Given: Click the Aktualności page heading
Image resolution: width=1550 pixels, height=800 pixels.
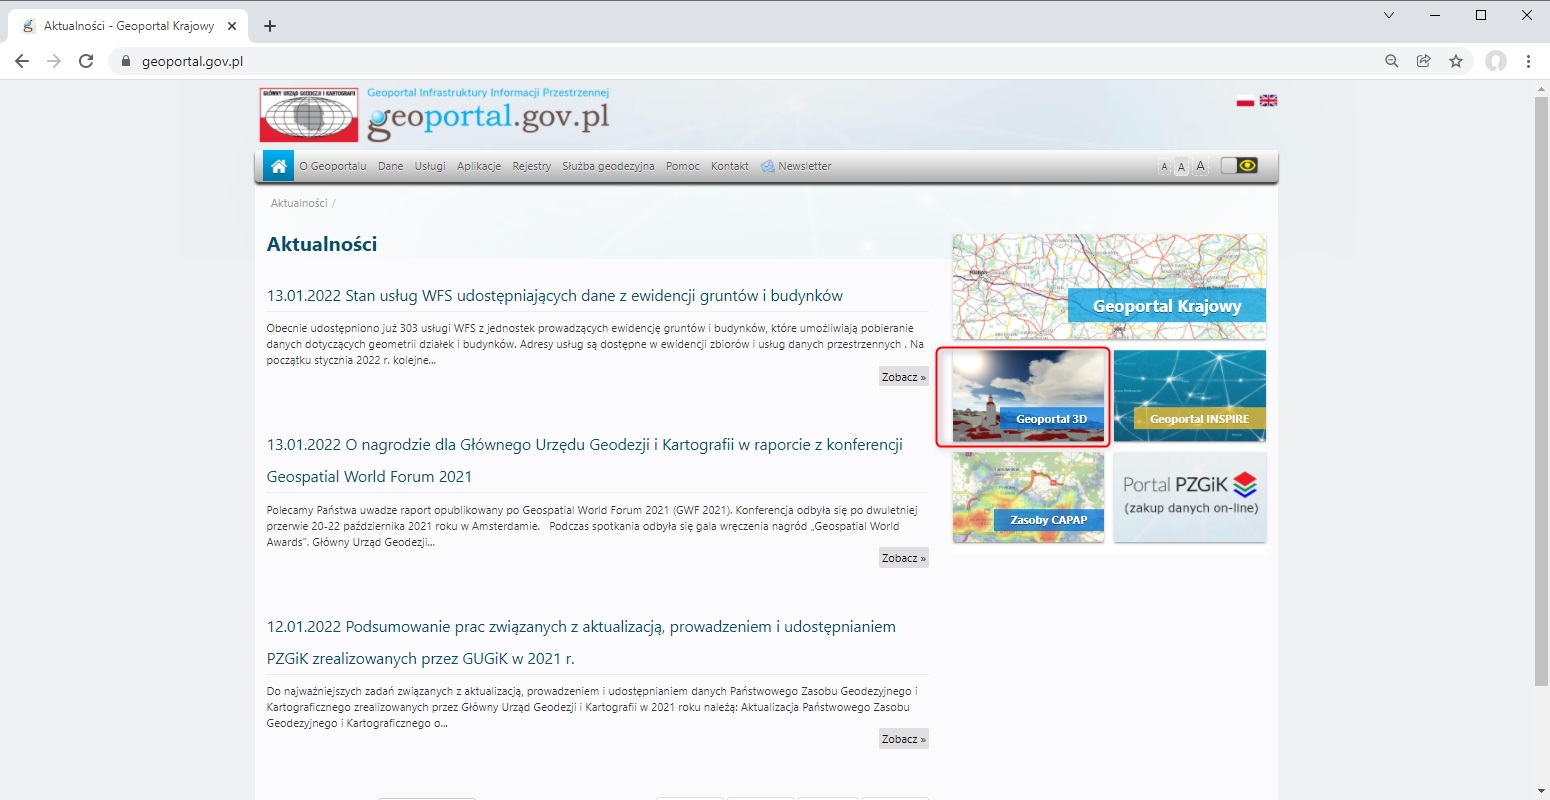Looking at the screenshot, I should click(322, 244).
